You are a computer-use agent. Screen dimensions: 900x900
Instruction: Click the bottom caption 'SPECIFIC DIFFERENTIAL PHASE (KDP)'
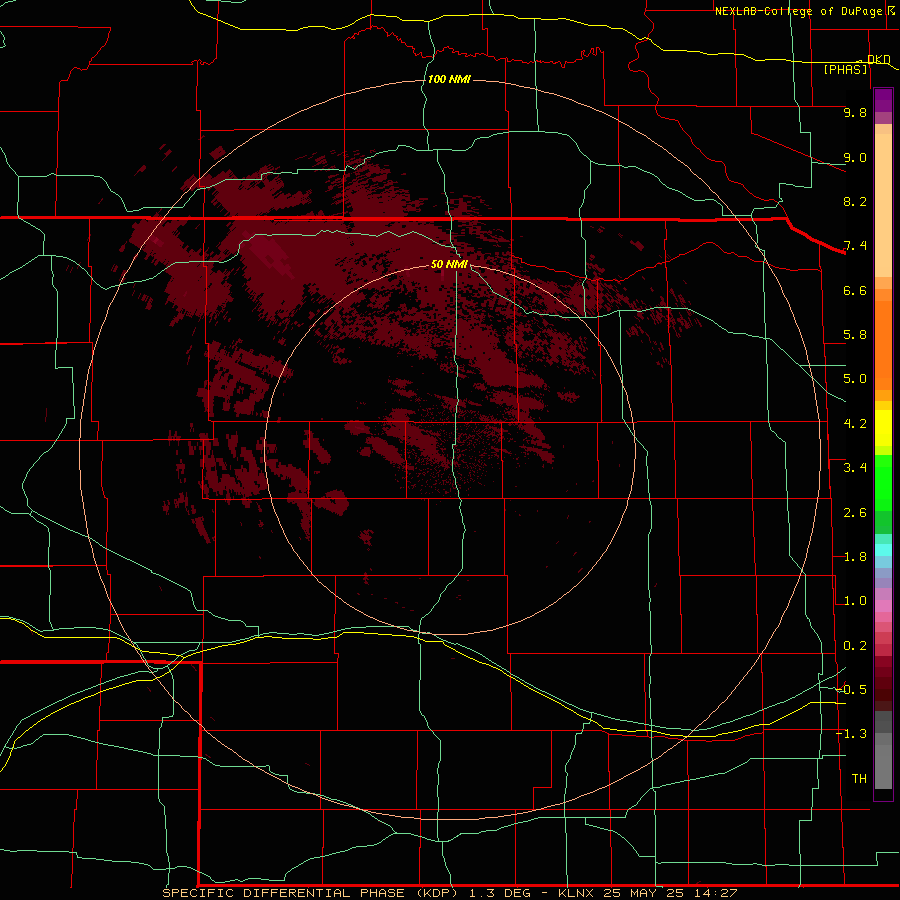pyautogui.click(x=311, y=893)
